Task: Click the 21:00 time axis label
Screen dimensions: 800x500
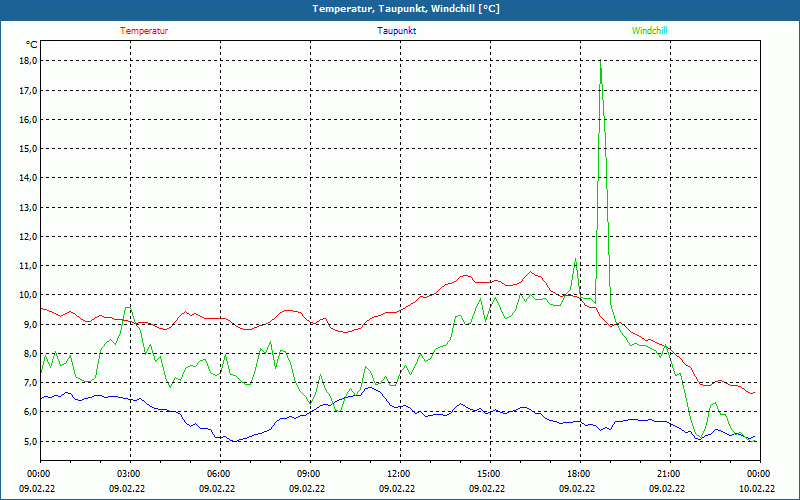Action: 670,474
